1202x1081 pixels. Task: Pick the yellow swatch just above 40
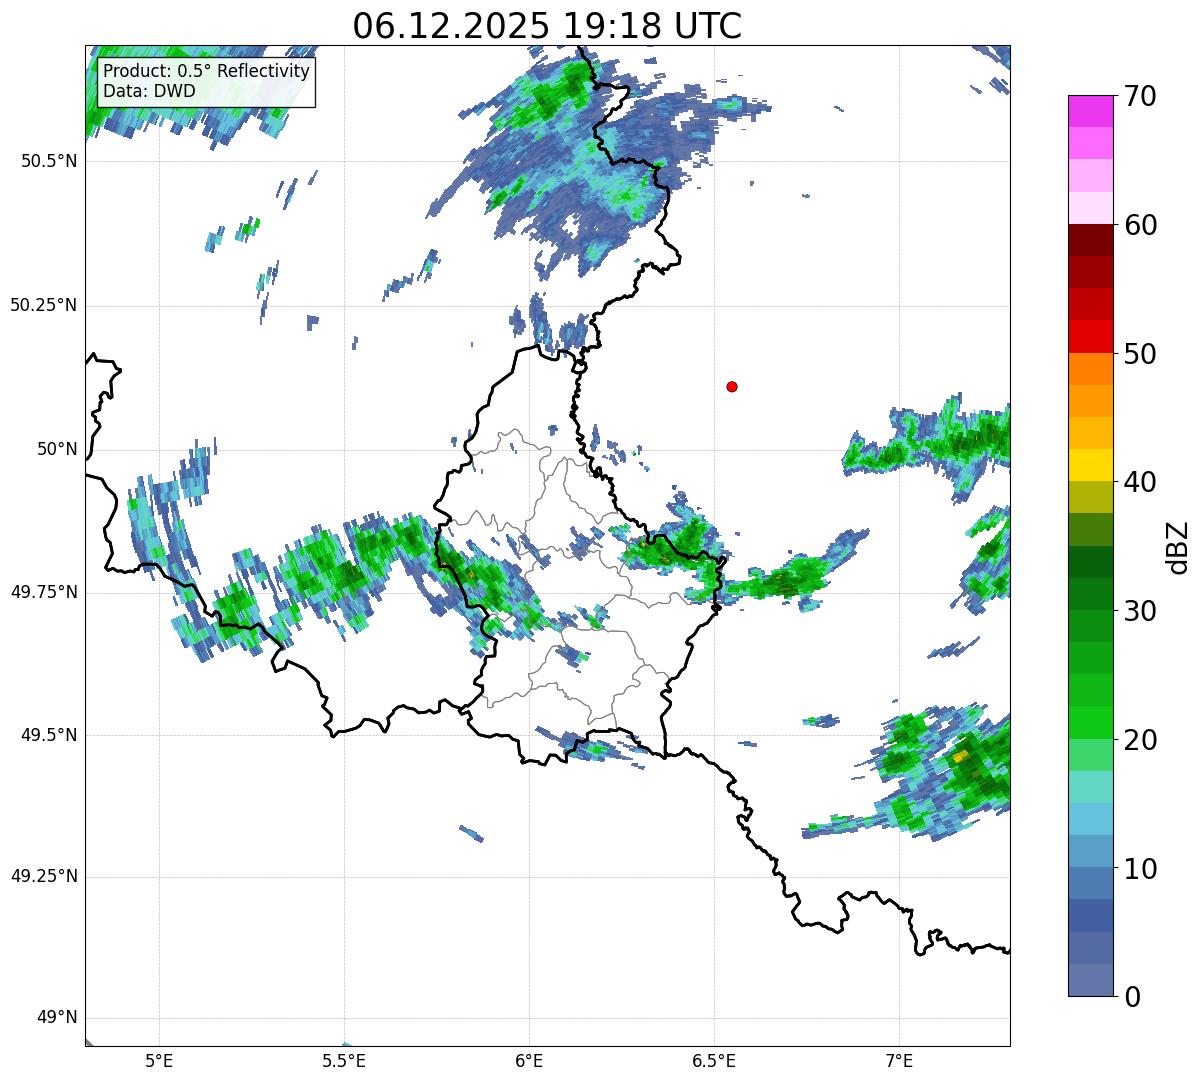point(1091,465)
